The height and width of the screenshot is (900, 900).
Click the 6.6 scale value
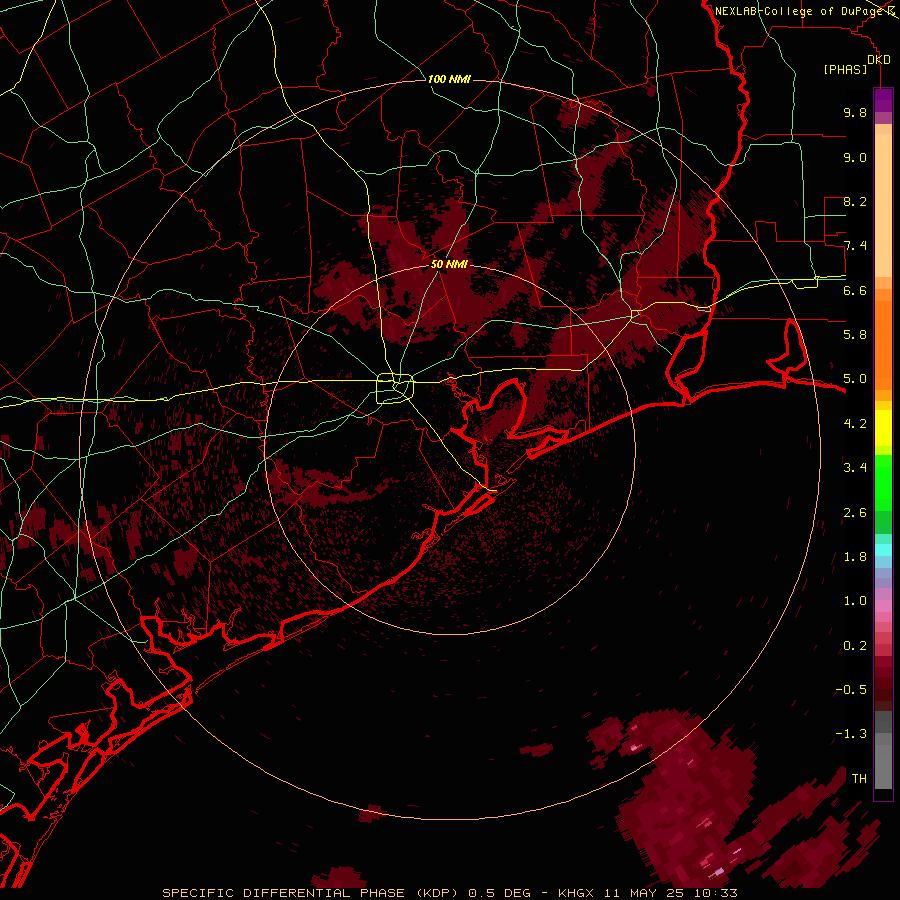click(x=855, y=290)
